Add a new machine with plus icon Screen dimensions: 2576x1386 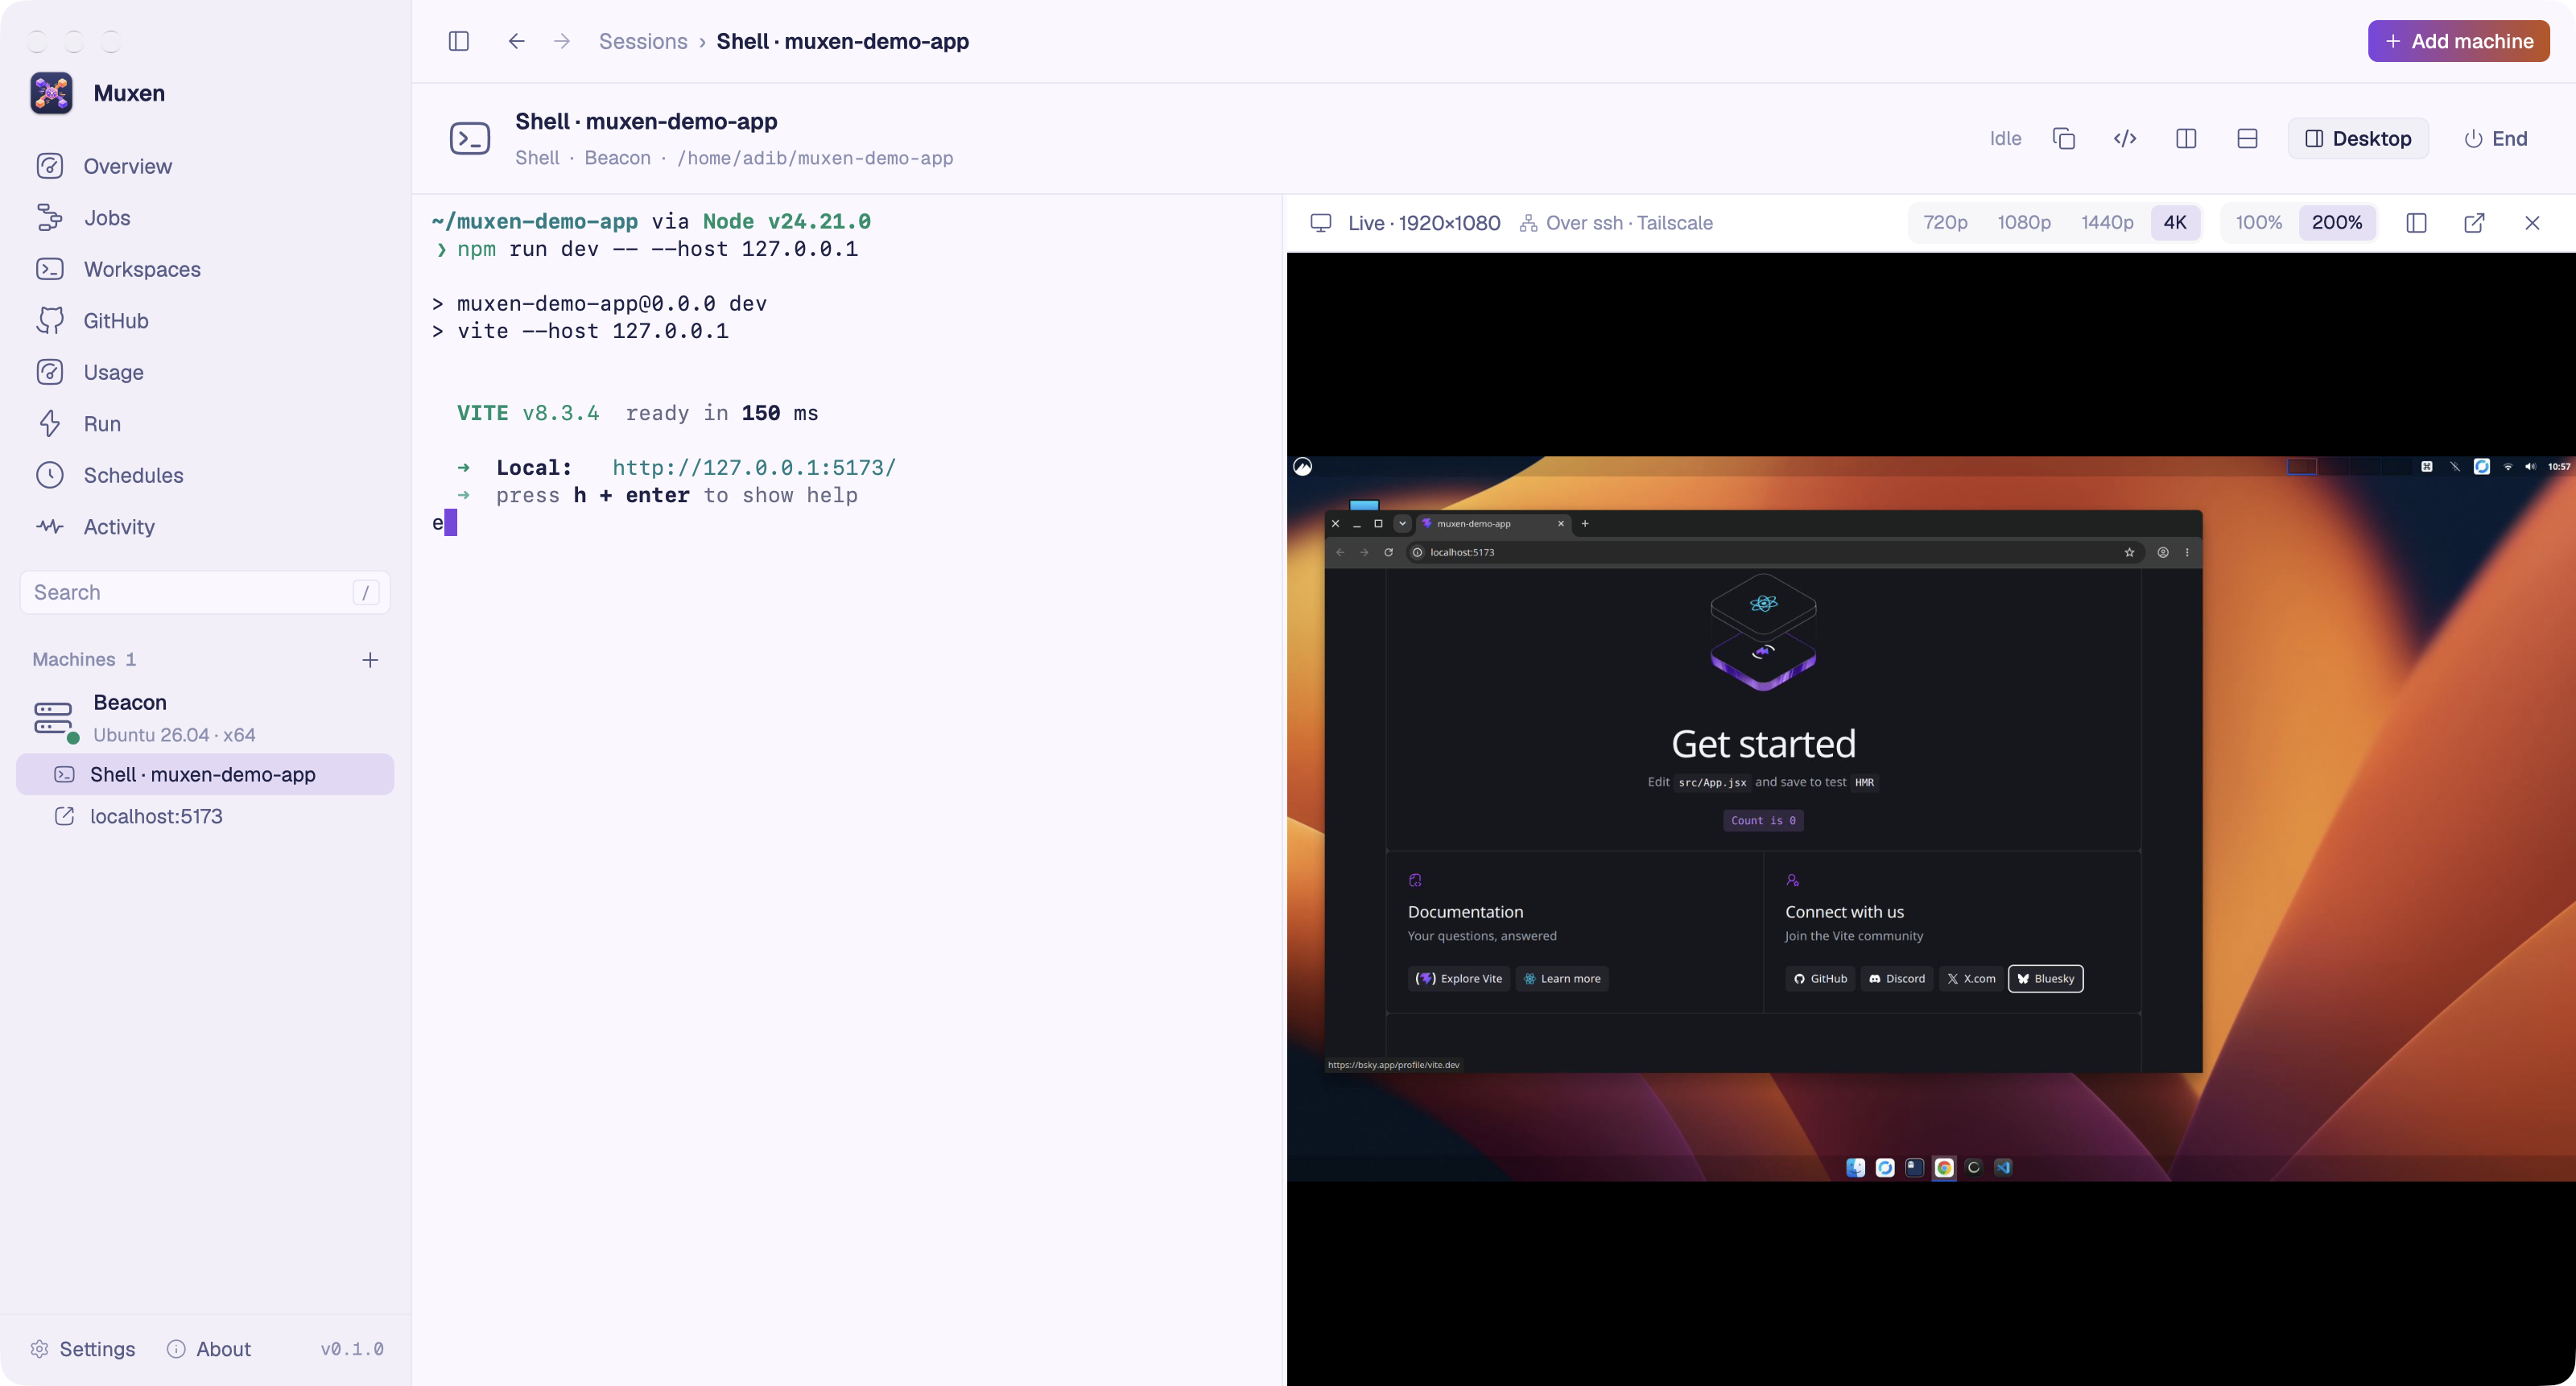370,660
